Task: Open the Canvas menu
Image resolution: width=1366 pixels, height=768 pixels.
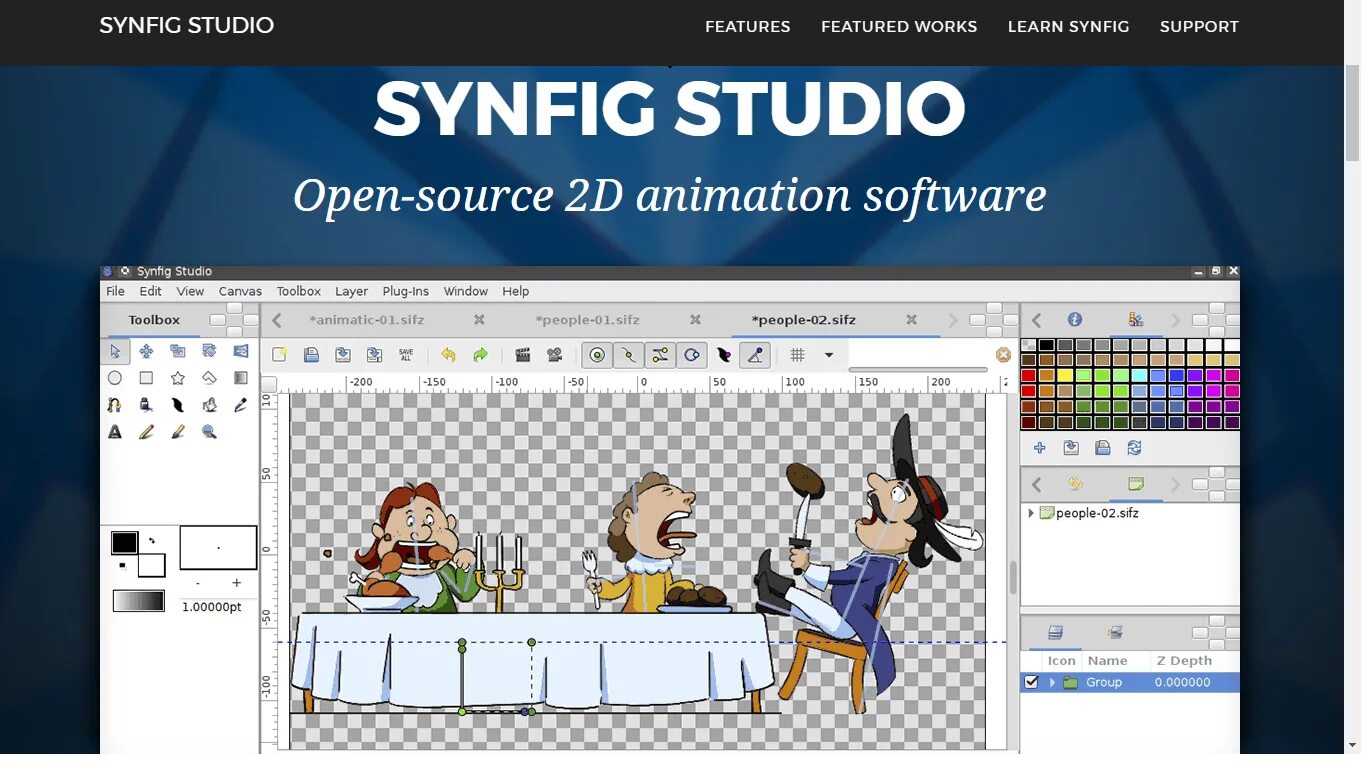Action: tap(240, 291)
